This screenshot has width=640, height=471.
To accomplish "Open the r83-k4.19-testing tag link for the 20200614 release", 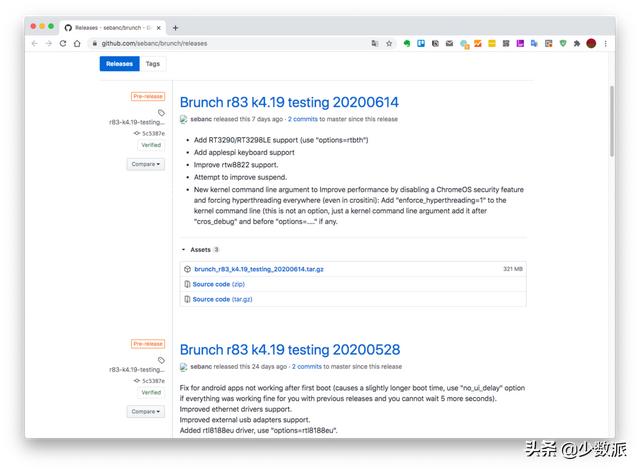I will click(x=137, y=122).
